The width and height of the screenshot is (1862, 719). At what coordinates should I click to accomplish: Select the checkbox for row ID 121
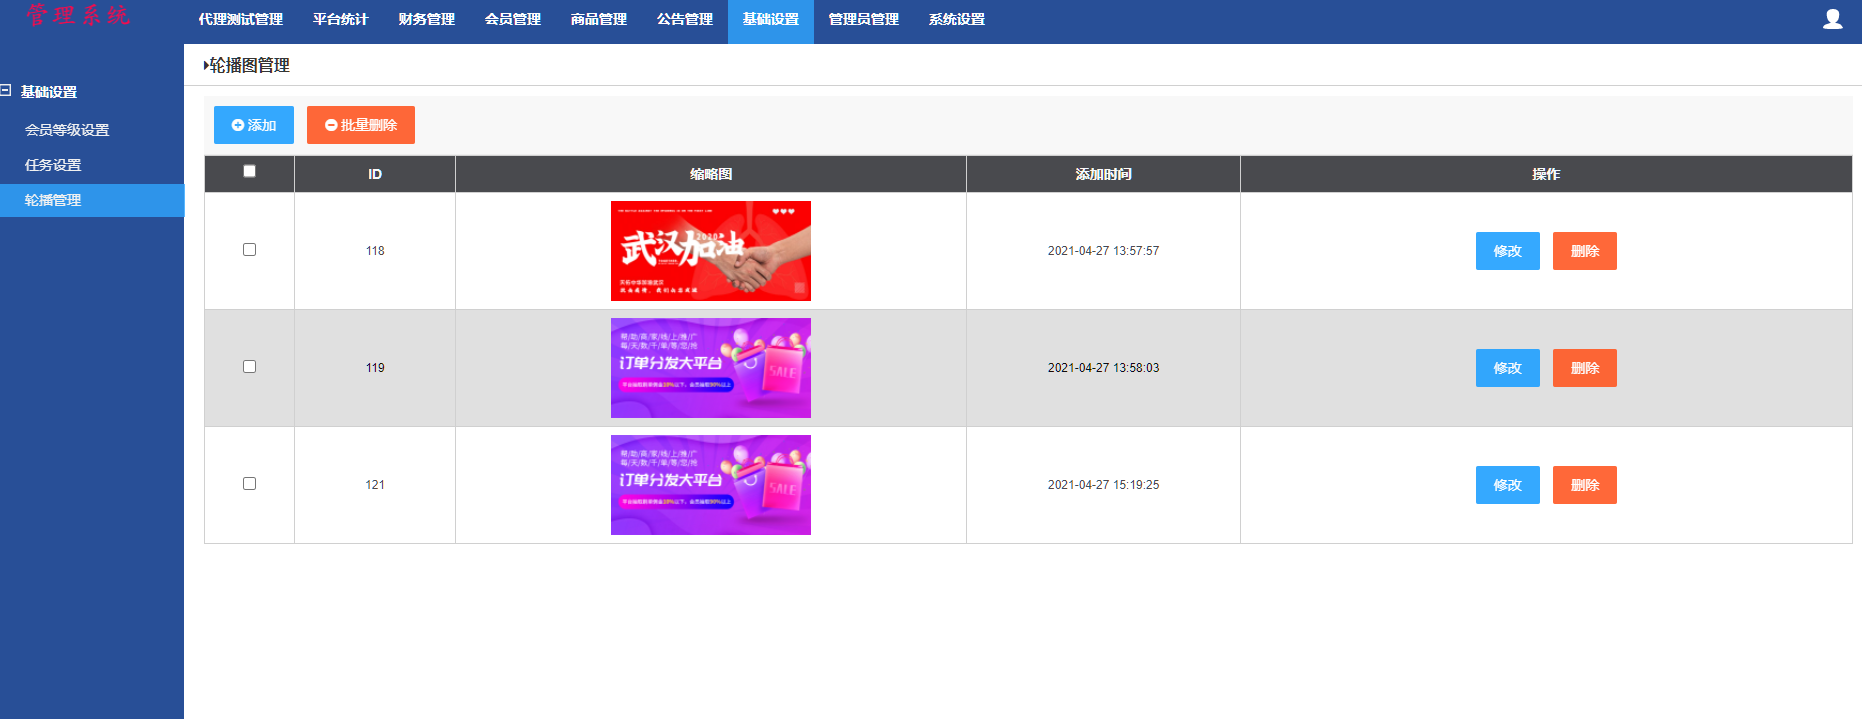tap(249, 484)
